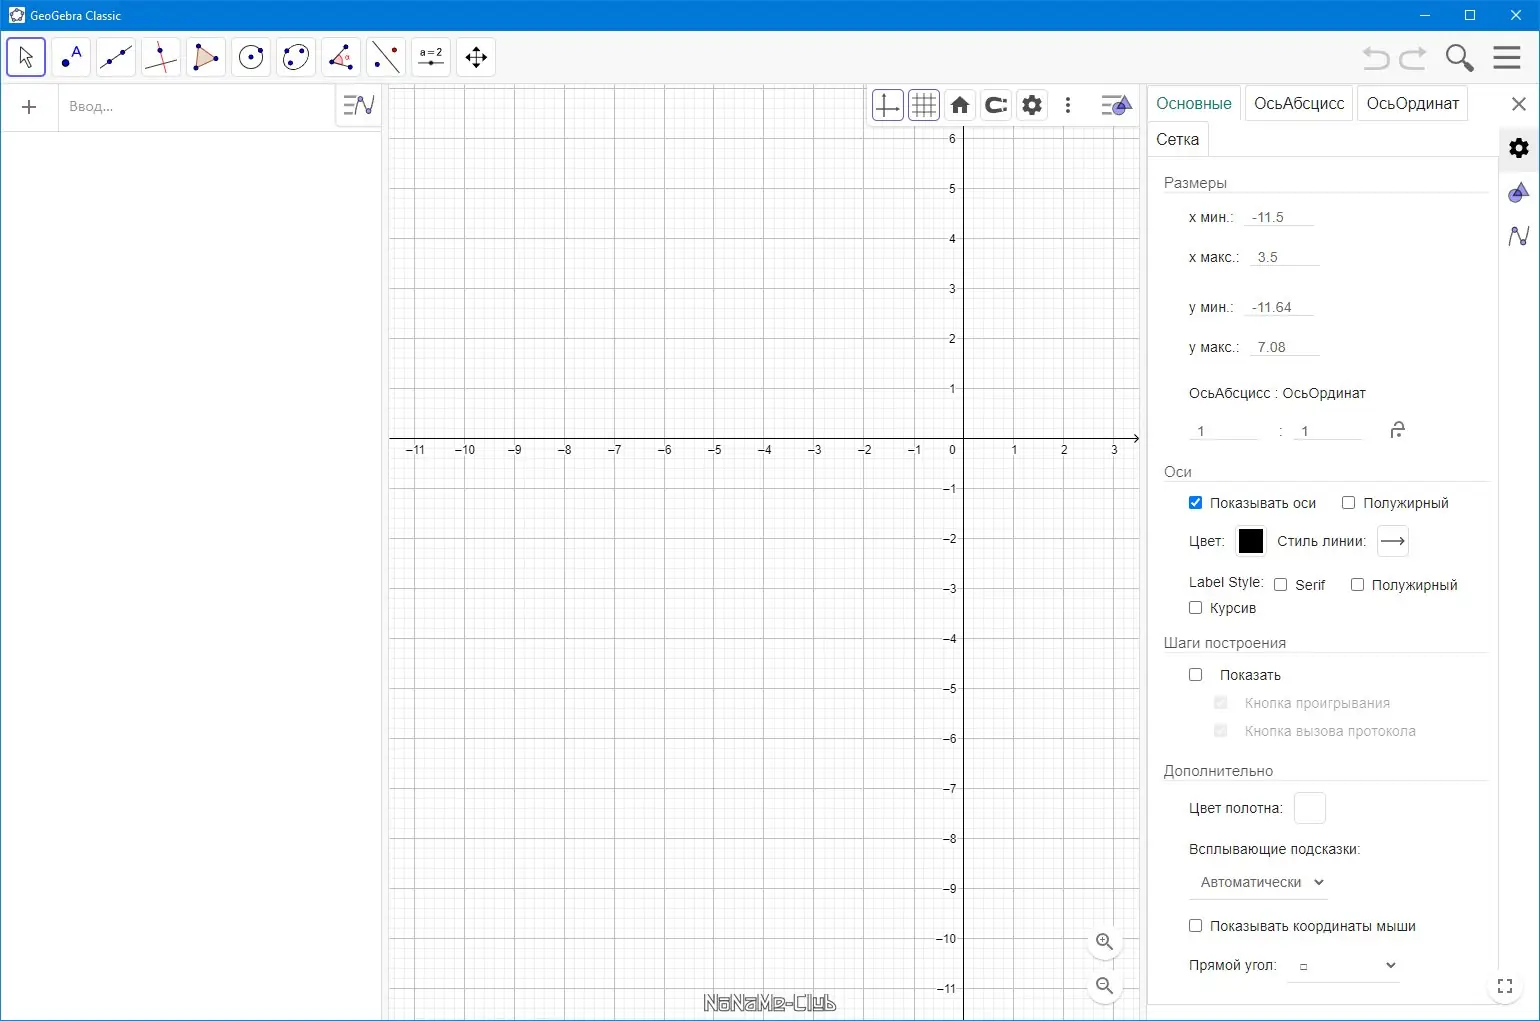Check Показать under Шаги построения

[1195, 675]
